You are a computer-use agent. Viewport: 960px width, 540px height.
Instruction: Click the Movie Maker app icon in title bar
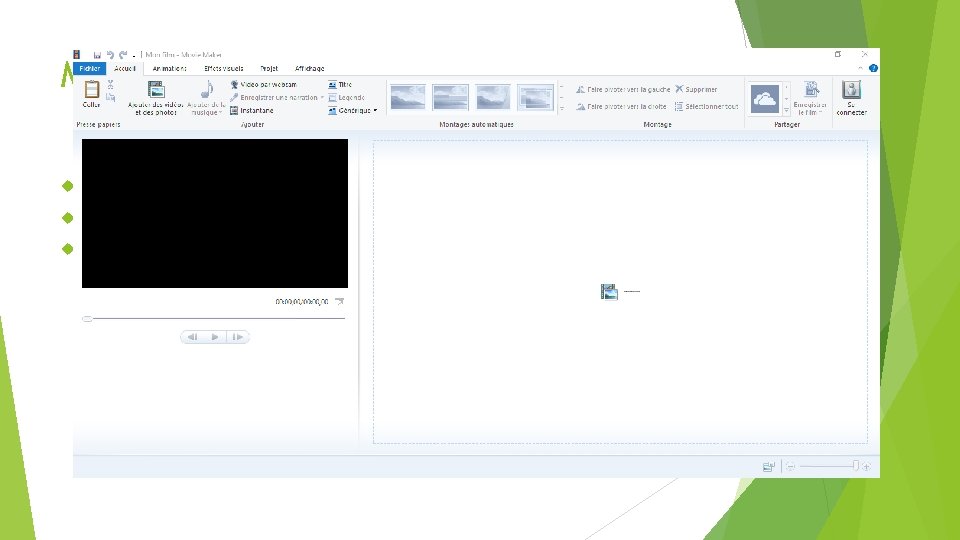click(77, 54)
